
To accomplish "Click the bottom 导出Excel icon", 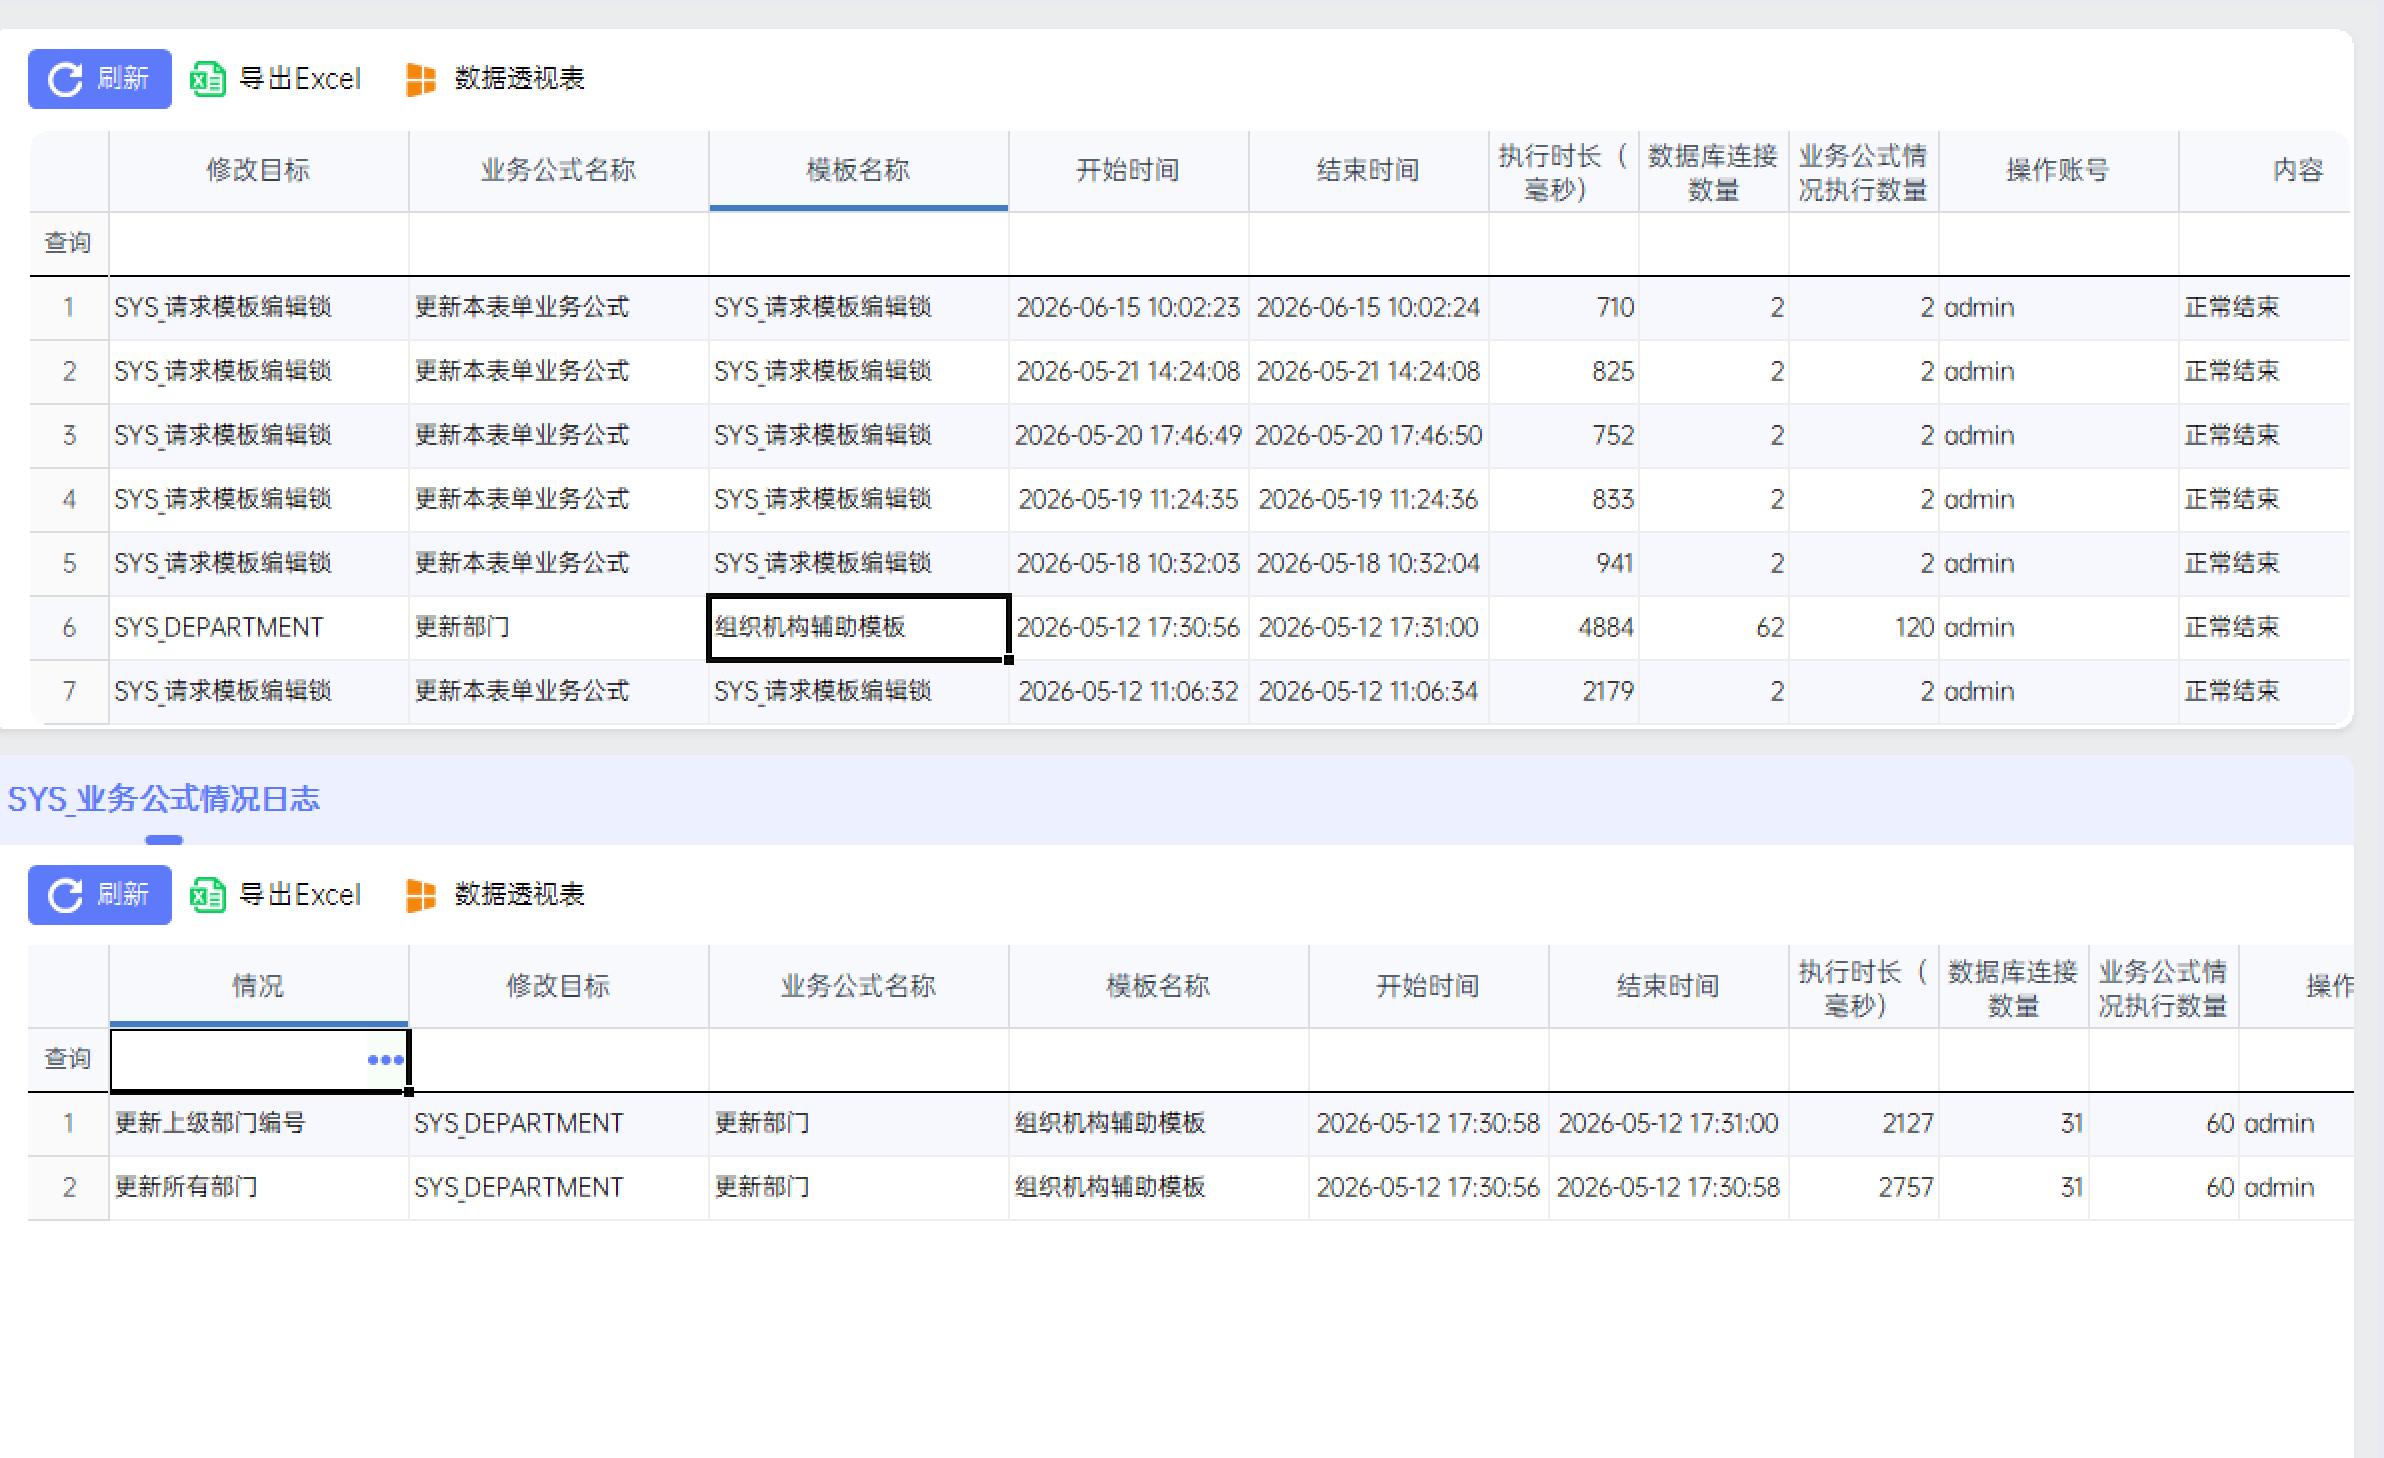I will [208, 895].
